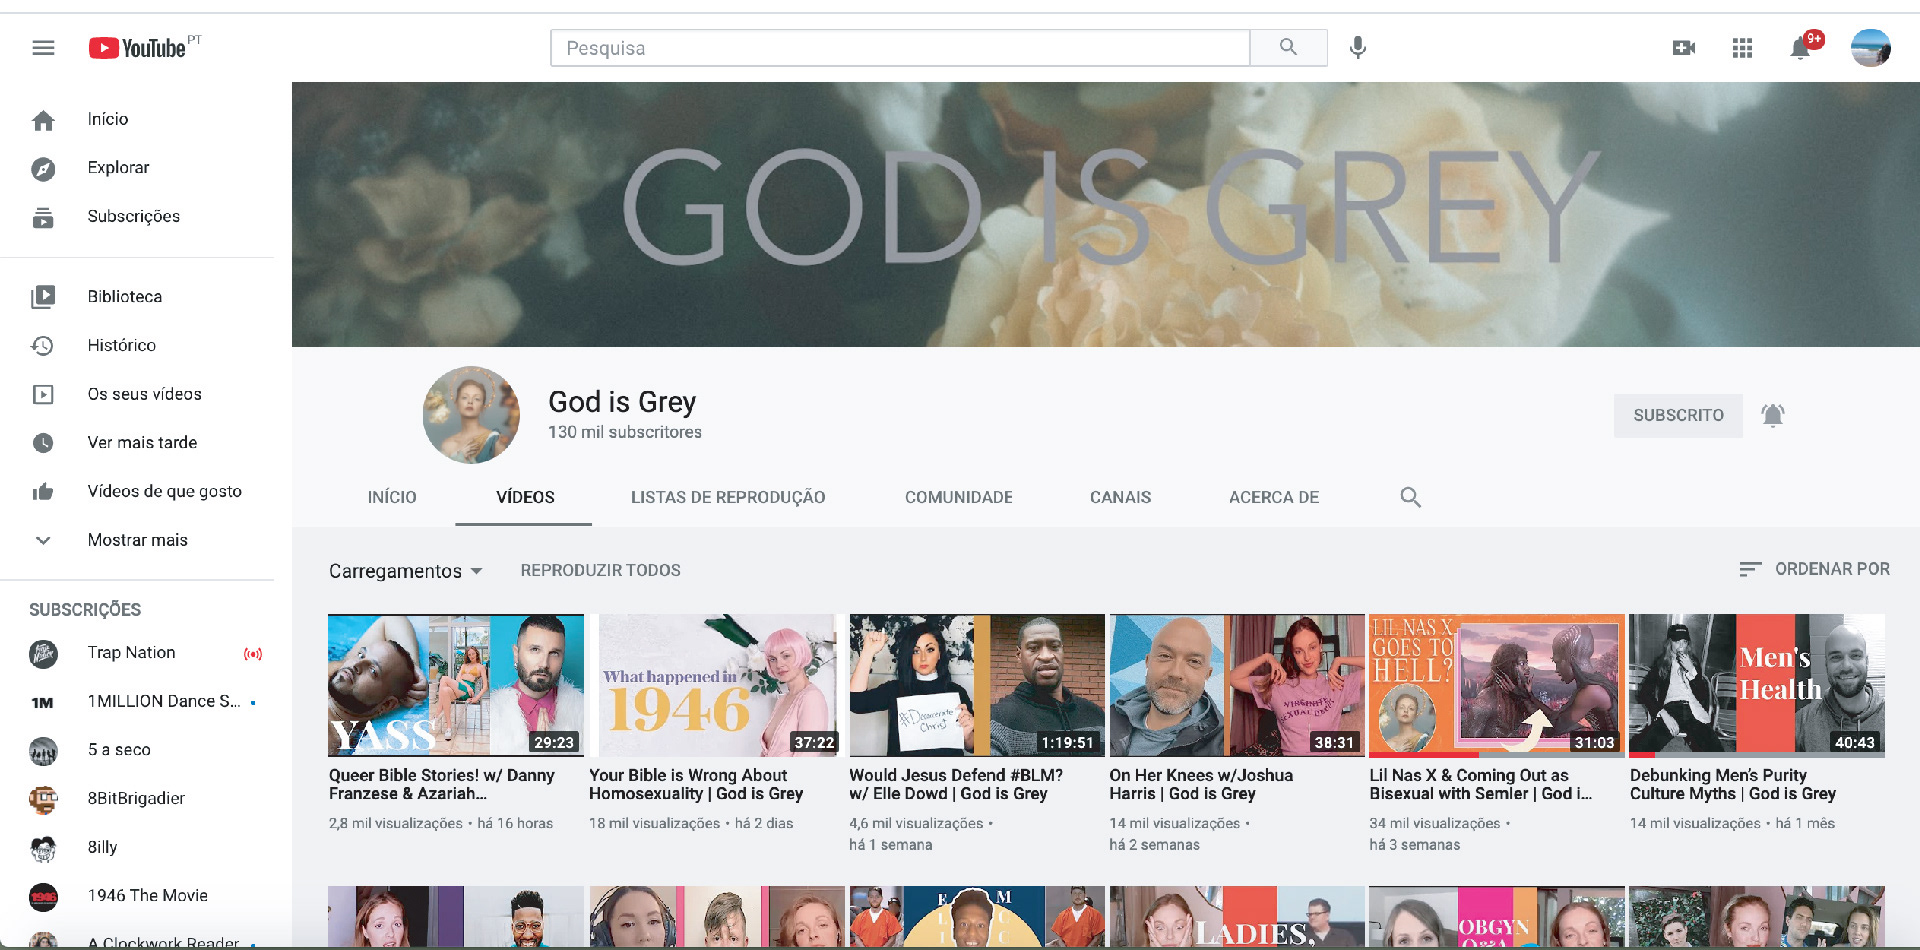Open the ORDENAR POR sort menu
This screenshot has height=950, width=1920.
1814,569
